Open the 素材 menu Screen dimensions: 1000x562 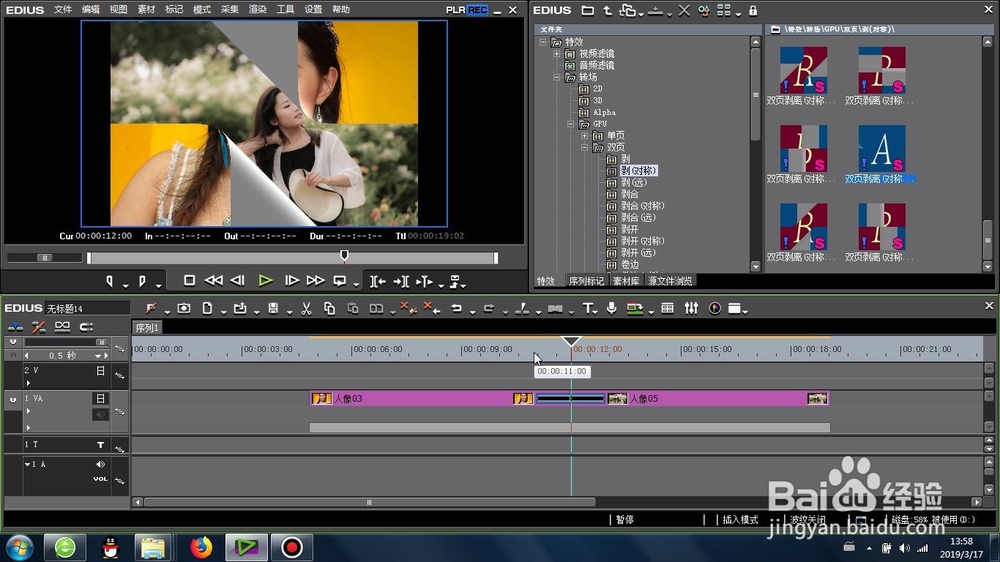point(146,10)
